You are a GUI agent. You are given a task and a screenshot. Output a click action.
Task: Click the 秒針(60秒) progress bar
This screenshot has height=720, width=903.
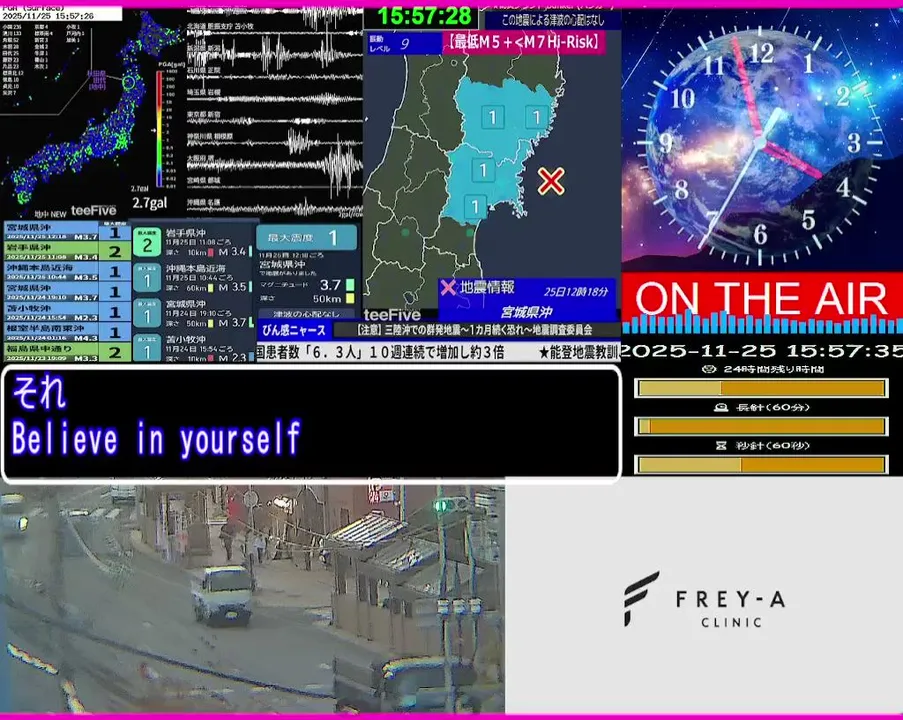coord(761,464)
